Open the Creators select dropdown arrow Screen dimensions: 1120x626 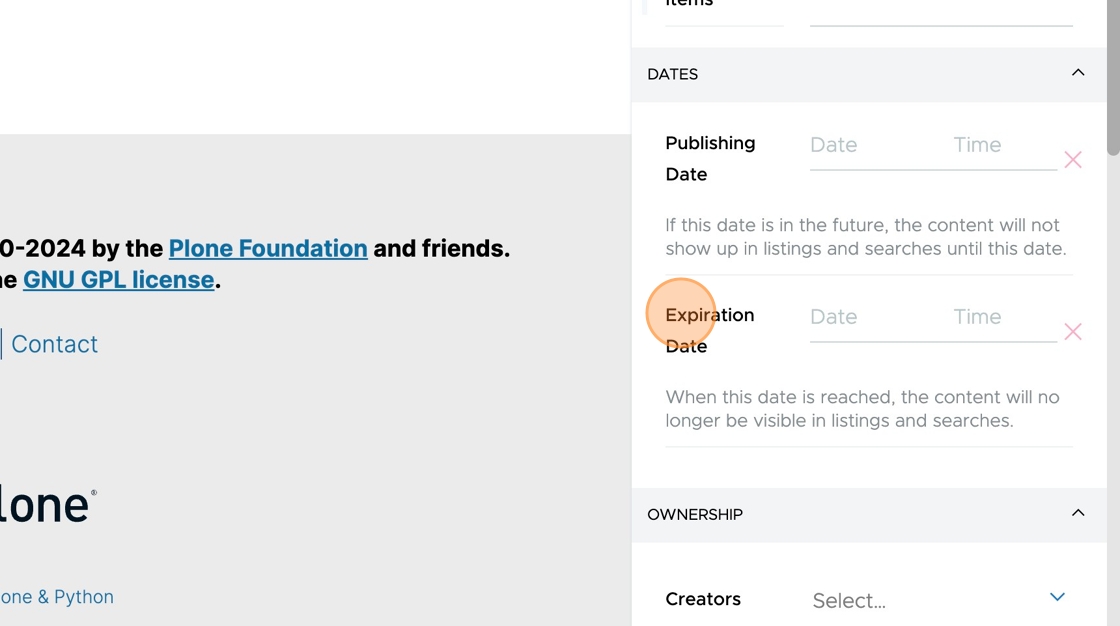(x=1057, y=597)
